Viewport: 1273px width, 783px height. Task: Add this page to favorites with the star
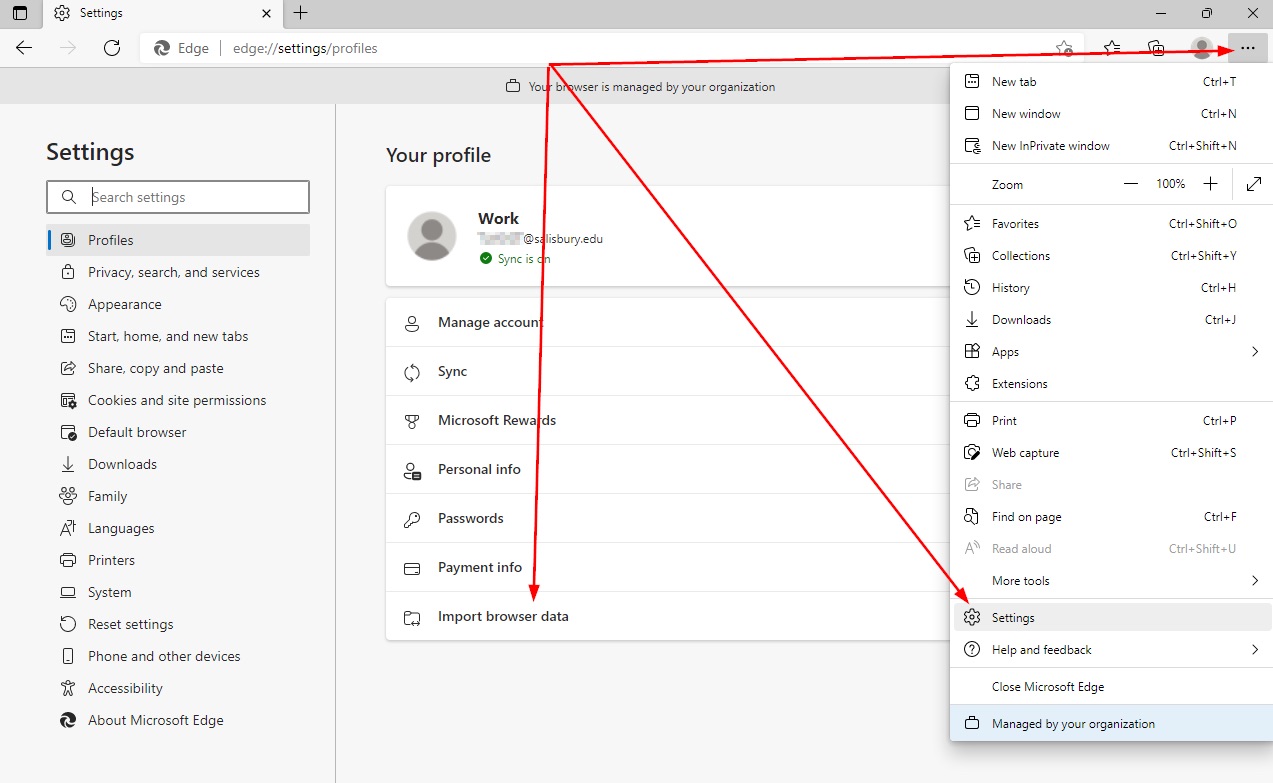1063,47
